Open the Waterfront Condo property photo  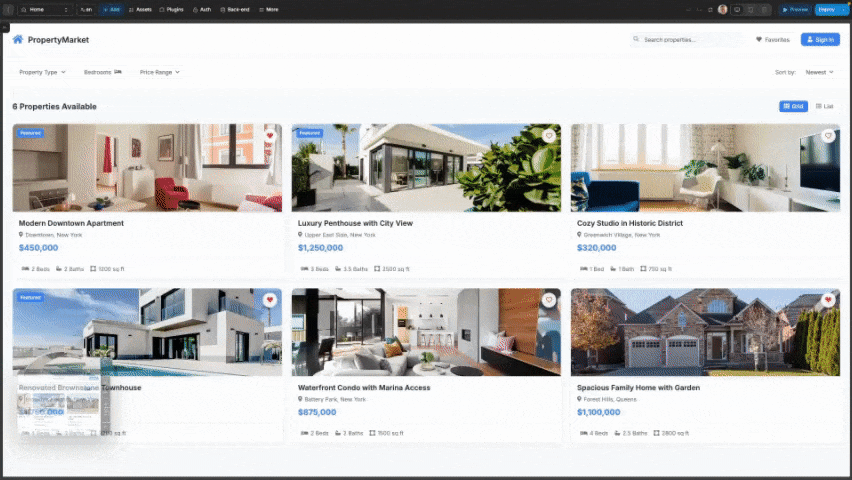(x=426, y=332)
